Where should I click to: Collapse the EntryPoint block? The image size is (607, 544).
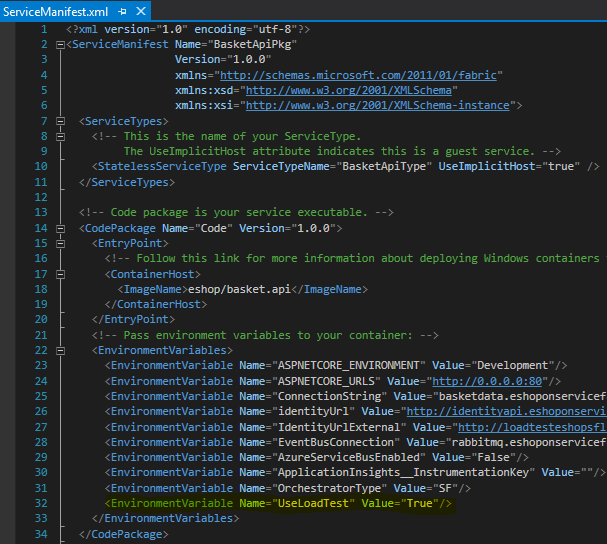click(59, 243)
